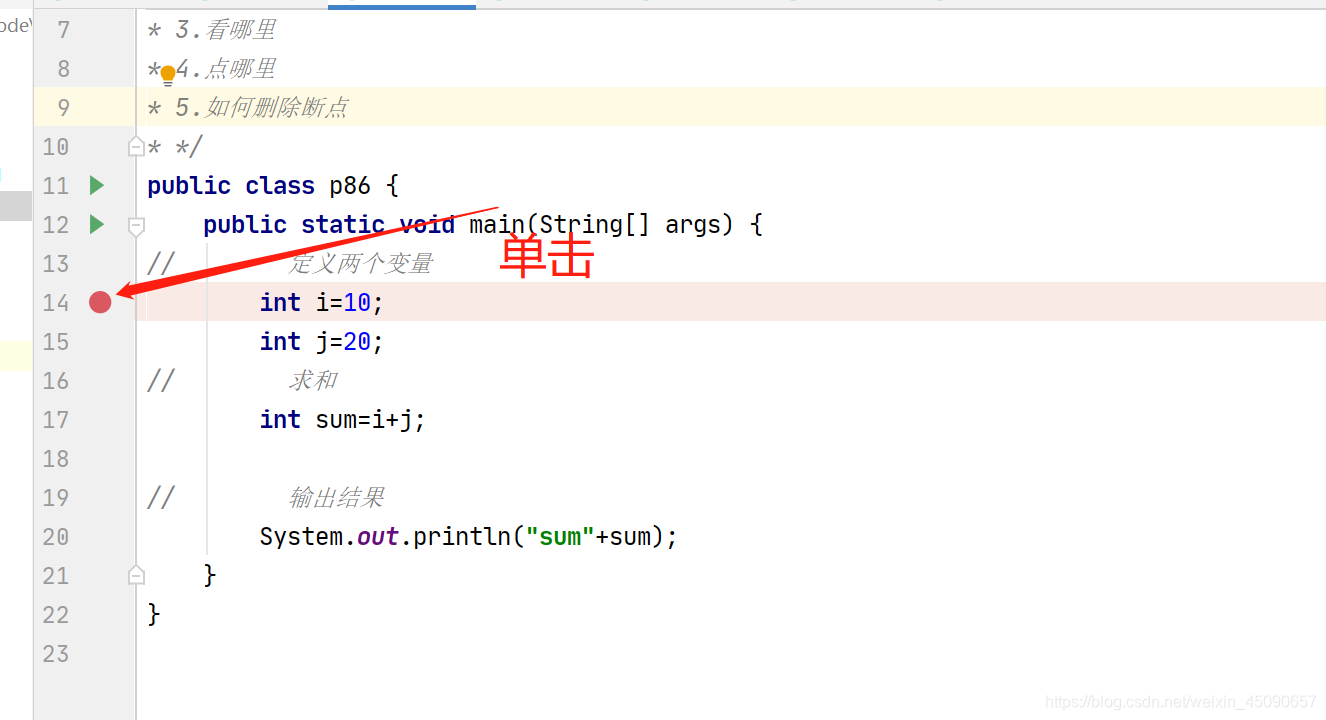Collapse the method using line 21 fold marker

click(137, 575)
